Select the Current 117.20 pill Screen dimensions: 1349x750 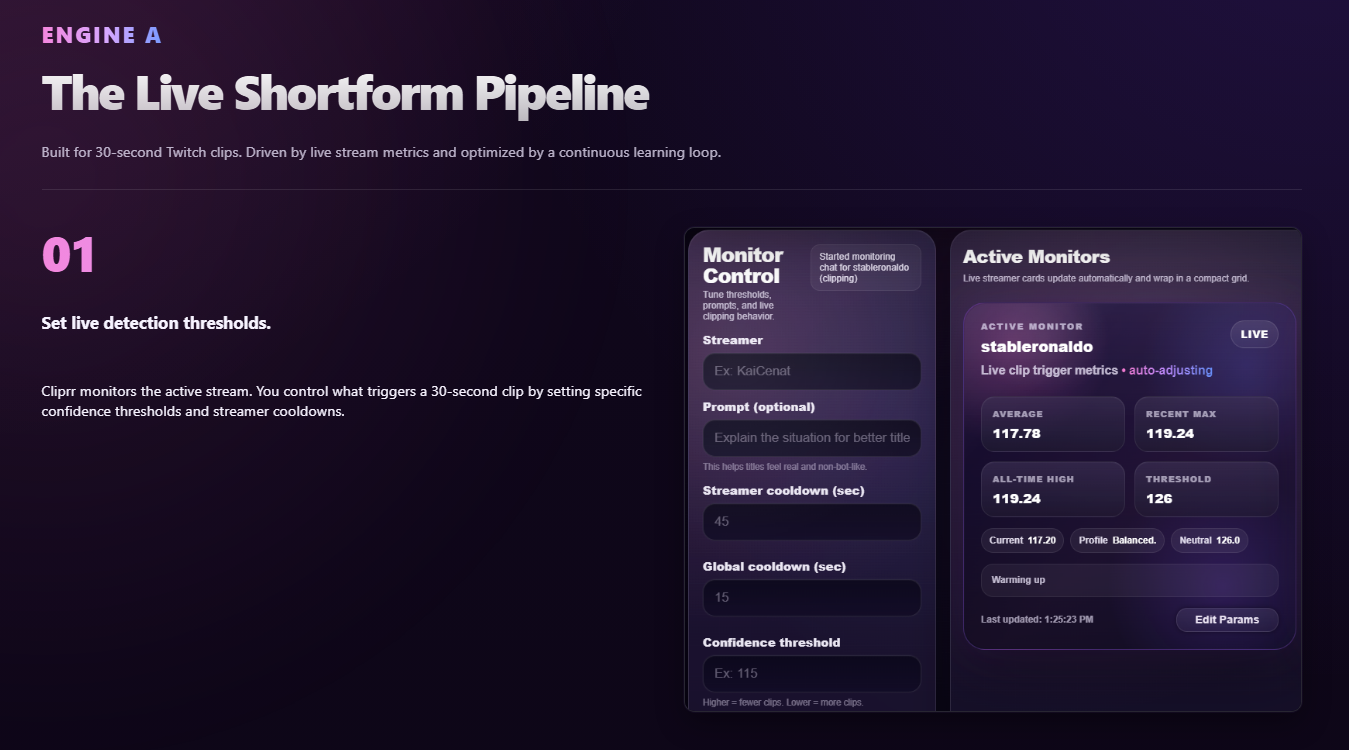(x=1022, y=540)
